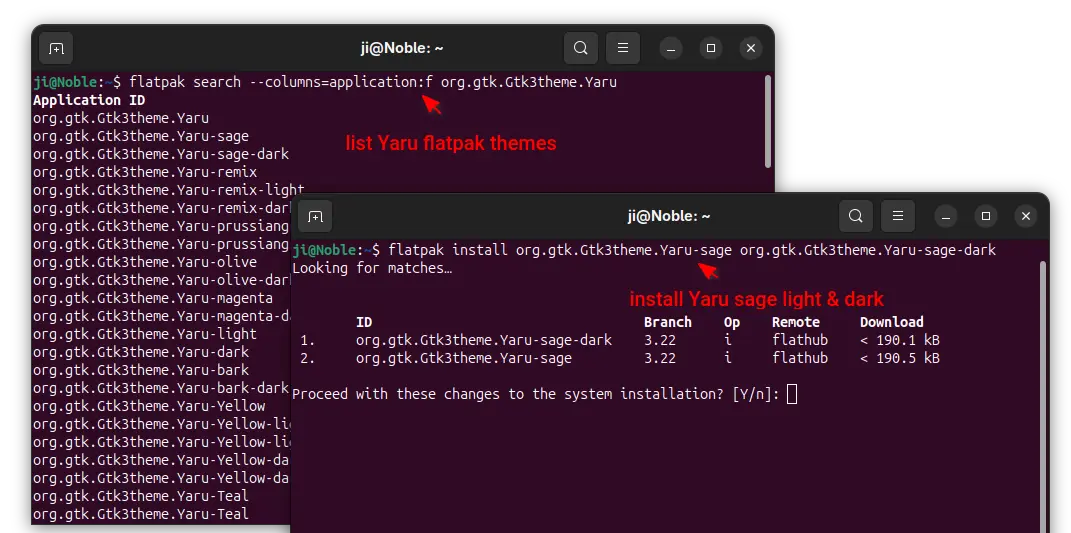Click the 'org.gtk.Gtk3theme.Yaru-bark' line
Viewport: 1071px width, 533px height.
(141, 370)
